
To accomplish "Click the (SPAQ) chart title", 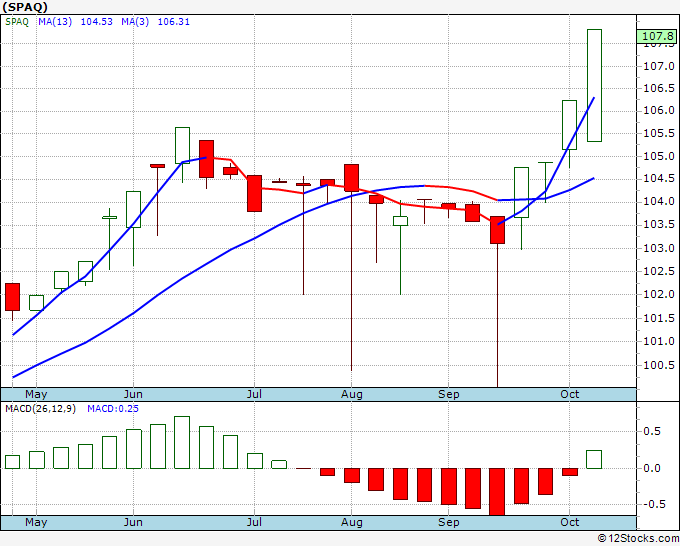I will tap(25, 7).
